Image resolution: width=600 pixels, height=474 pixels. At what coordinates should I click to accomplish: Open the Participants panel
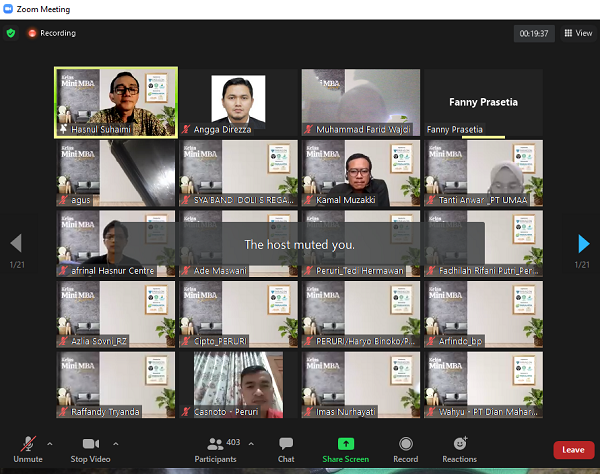click(215, 449)
